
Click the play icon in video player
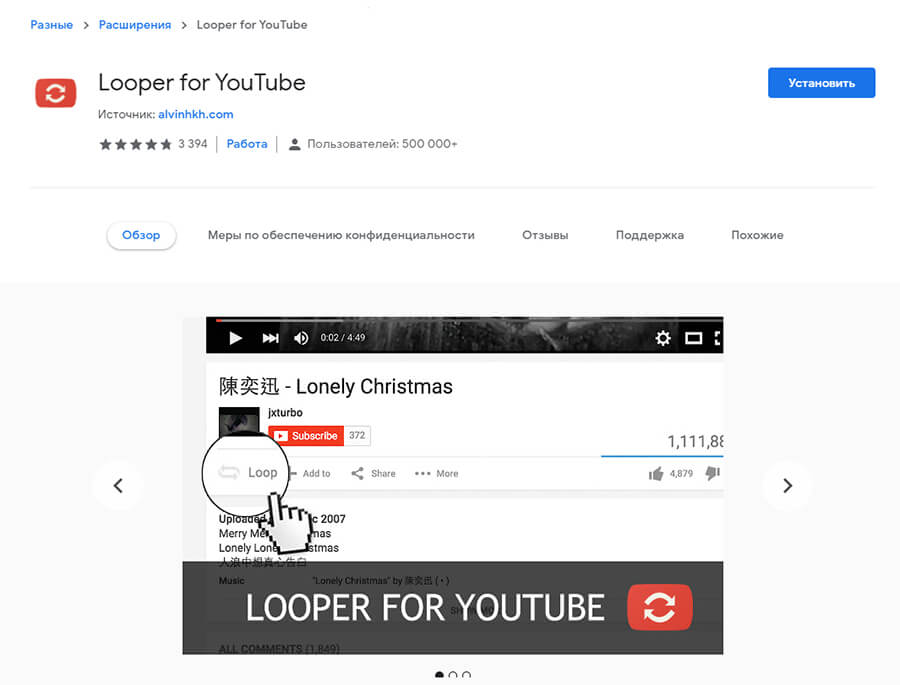[235, 338]
